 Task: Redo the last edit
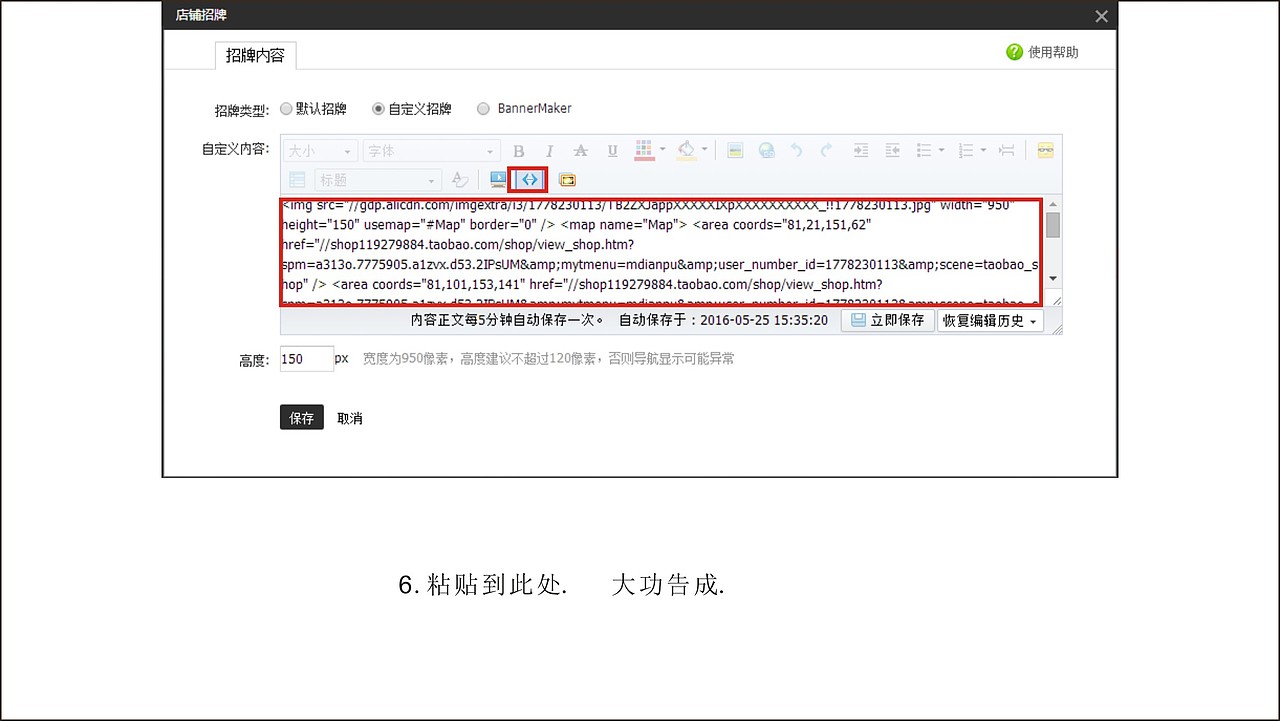(x=826, y=151)
